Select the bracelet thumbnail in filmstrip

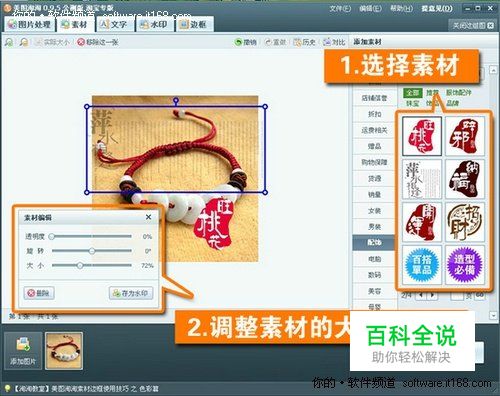(64, 351)
